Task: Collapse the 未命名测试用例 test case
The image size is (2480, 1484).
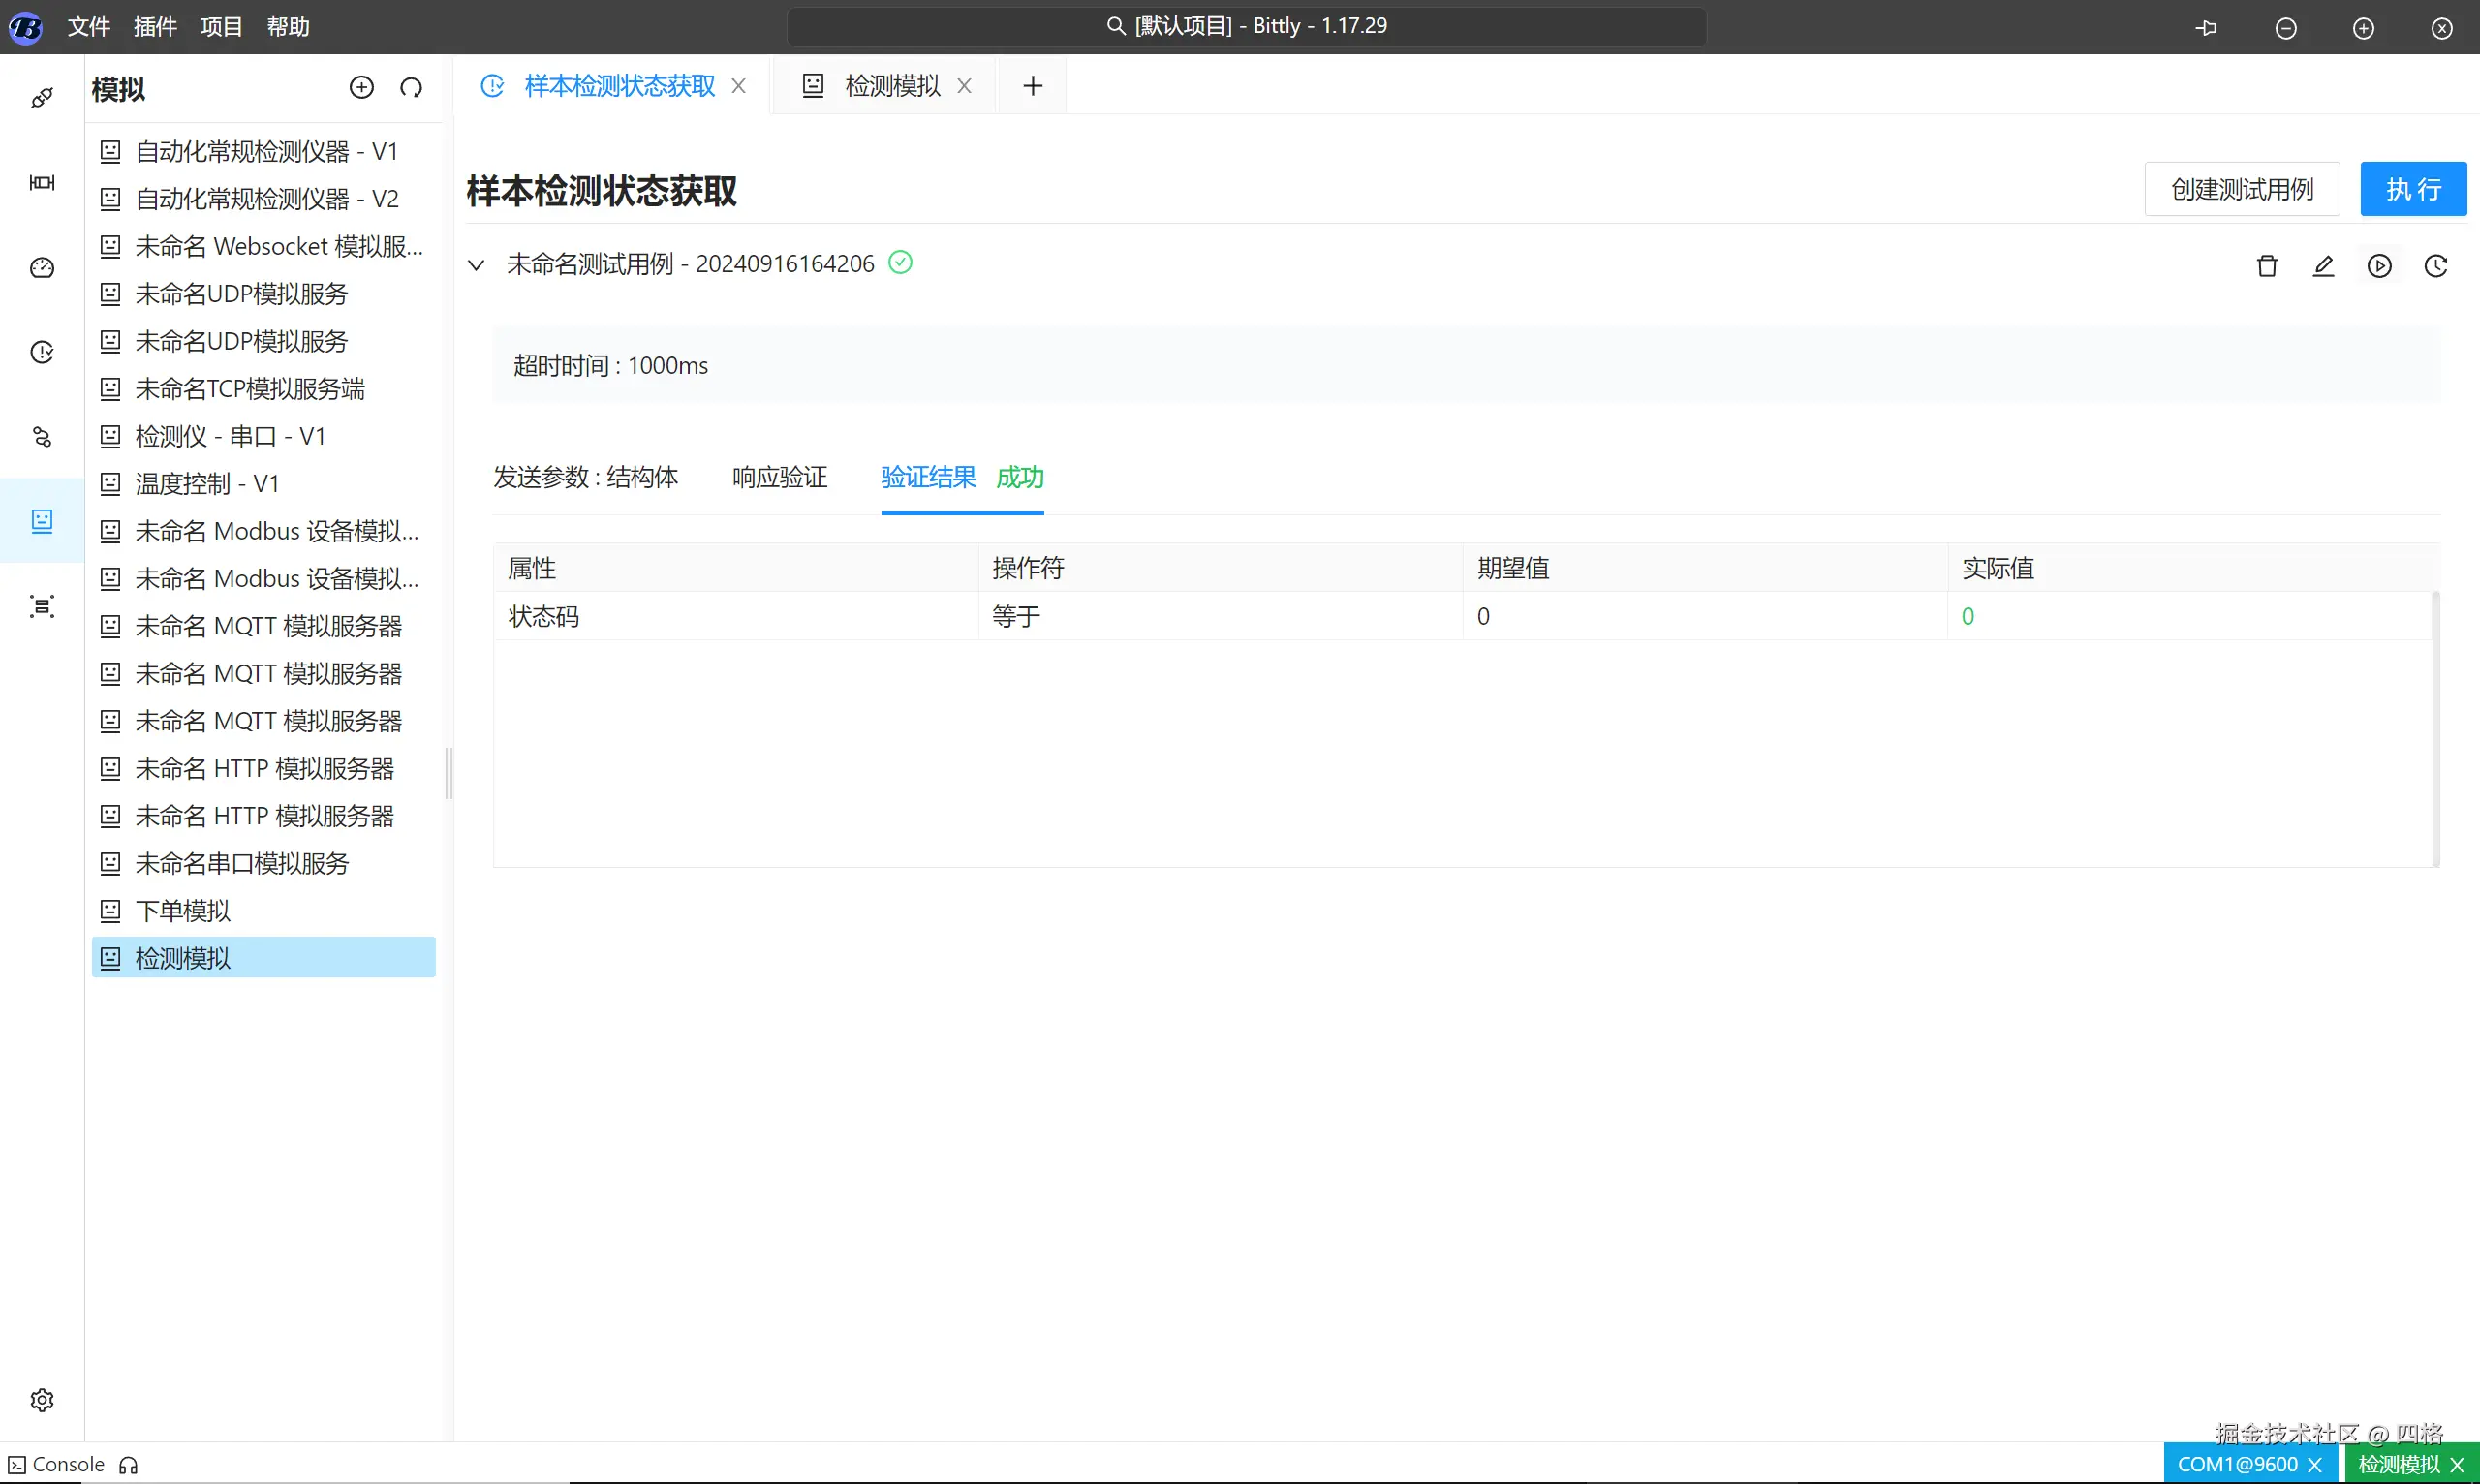Action: pyautogui.click(x=476, y=265)
